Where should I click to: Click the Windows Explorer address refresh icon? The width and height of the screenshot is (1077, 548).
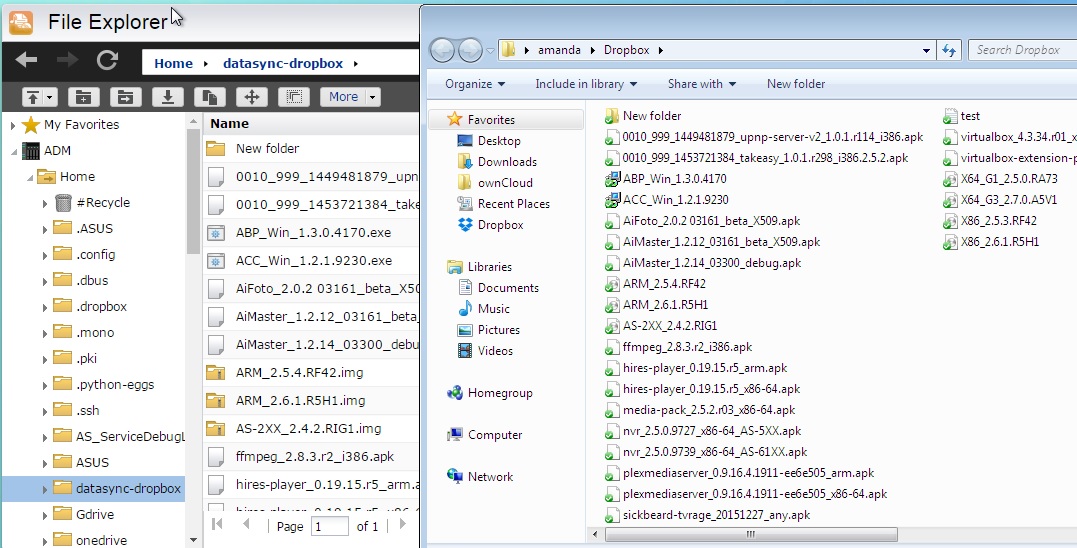[949, 50]
